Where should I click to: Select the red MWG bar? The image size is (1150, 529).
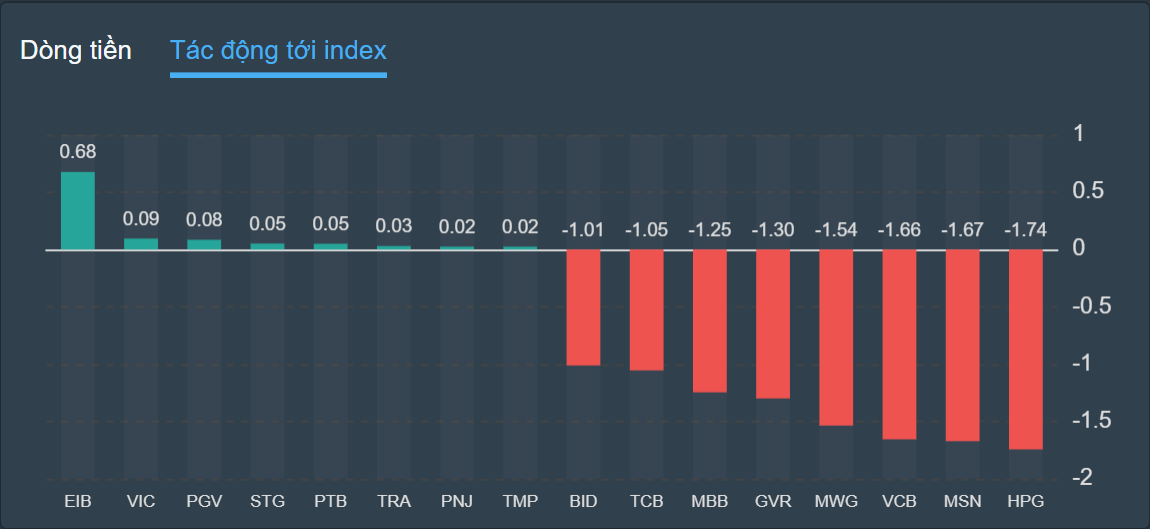point(836,337)
